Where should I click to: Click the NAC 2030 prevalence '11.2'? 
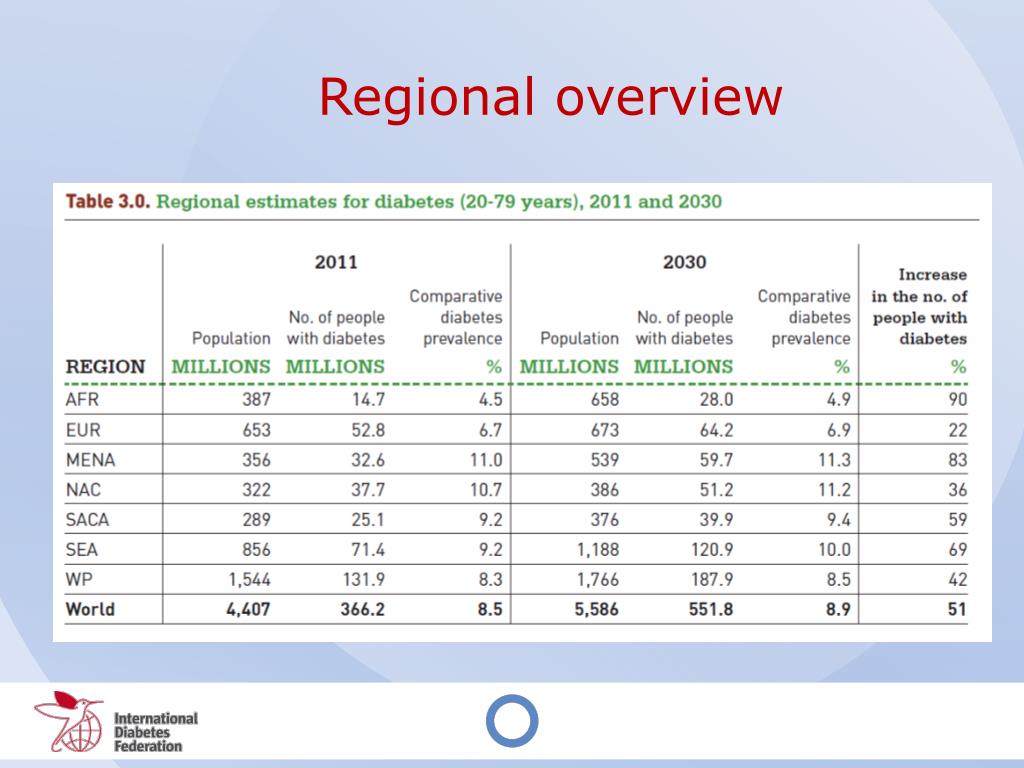(835, 490)
